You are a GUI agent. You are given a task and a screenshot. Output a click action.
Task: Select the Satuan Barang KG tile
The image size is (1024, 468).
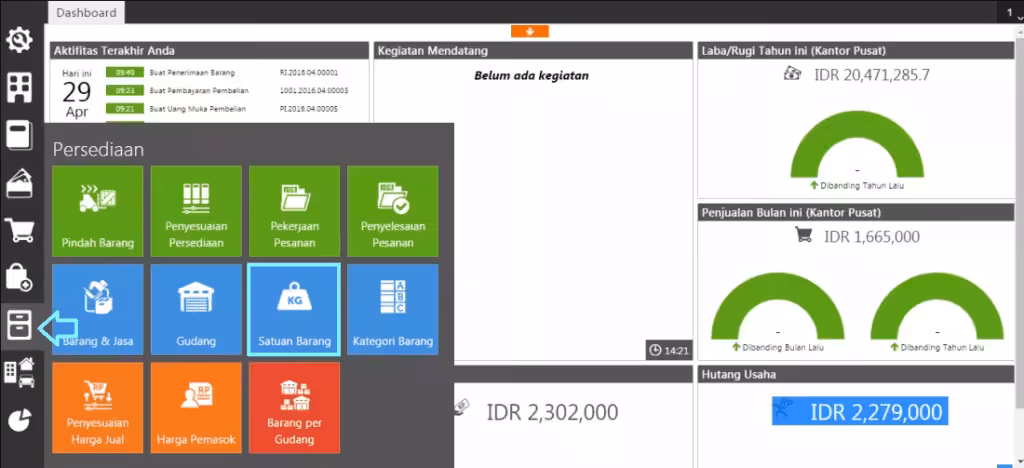(x=294, y=309)
